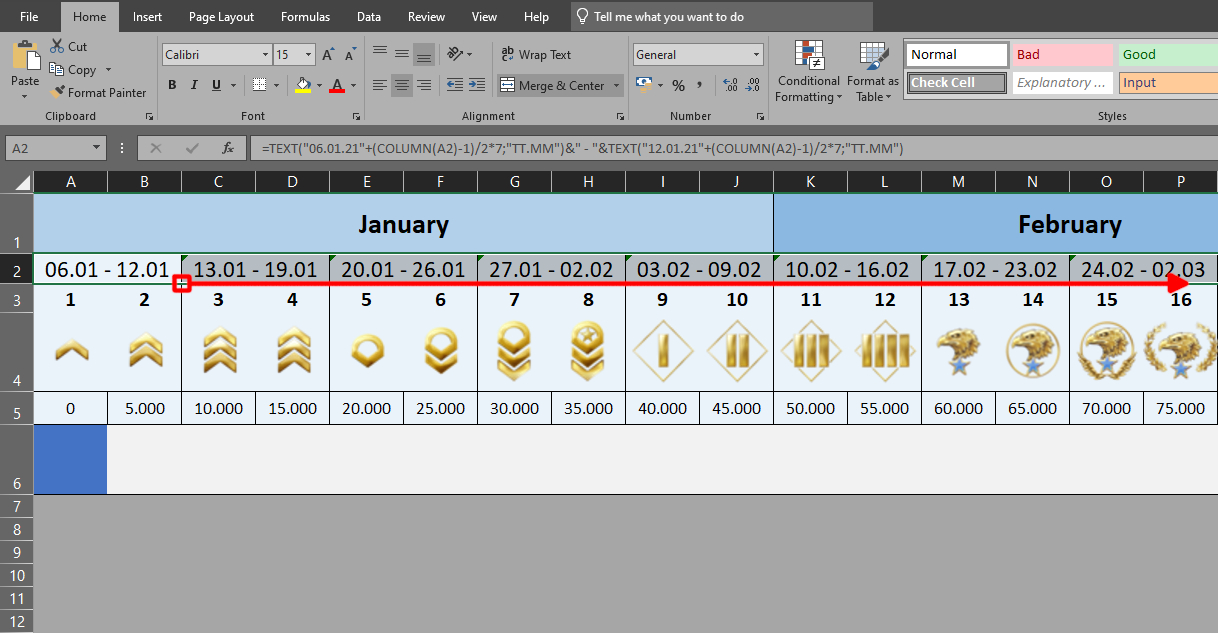The image size is (1218, 633).
Task: Align text left
Action: point(380,85)
